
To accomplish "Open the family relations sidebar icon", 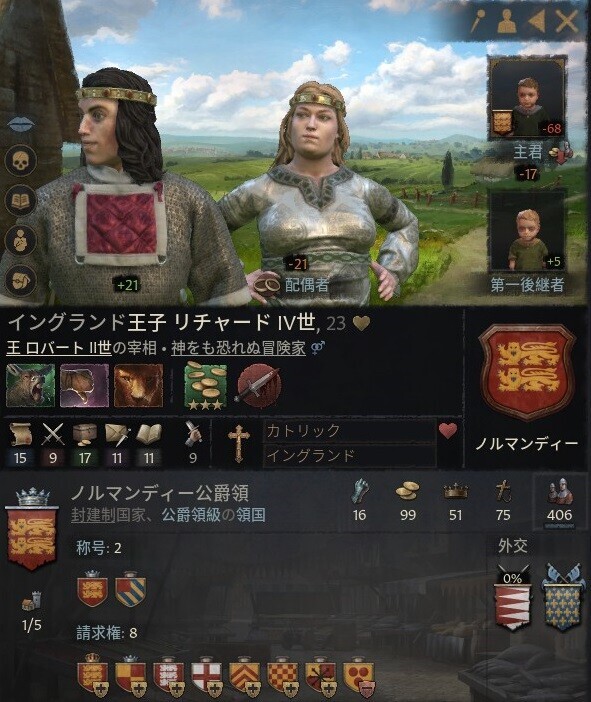I will (x=21, y=240).
